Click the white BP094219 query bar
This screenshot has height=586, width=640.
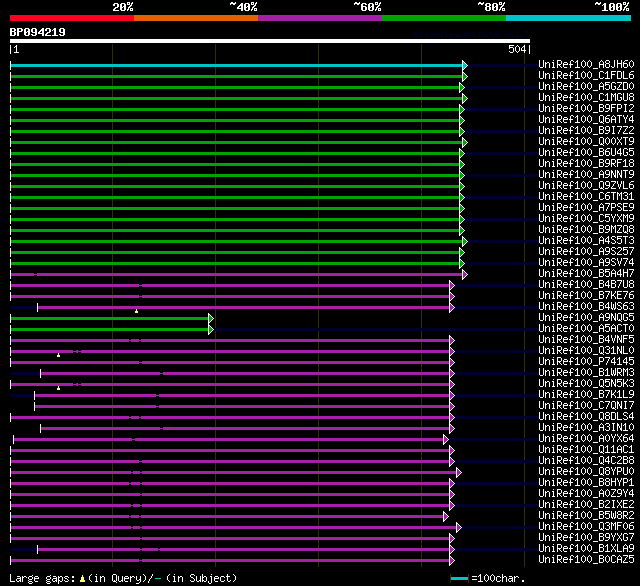pos(269,41)
